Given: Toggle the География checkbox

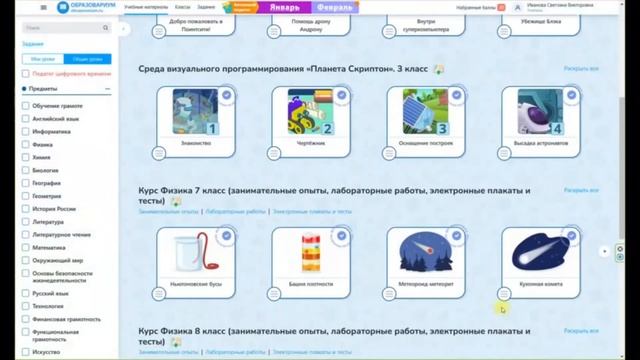Looking at the screenshot, I should (x=26, y=183).
